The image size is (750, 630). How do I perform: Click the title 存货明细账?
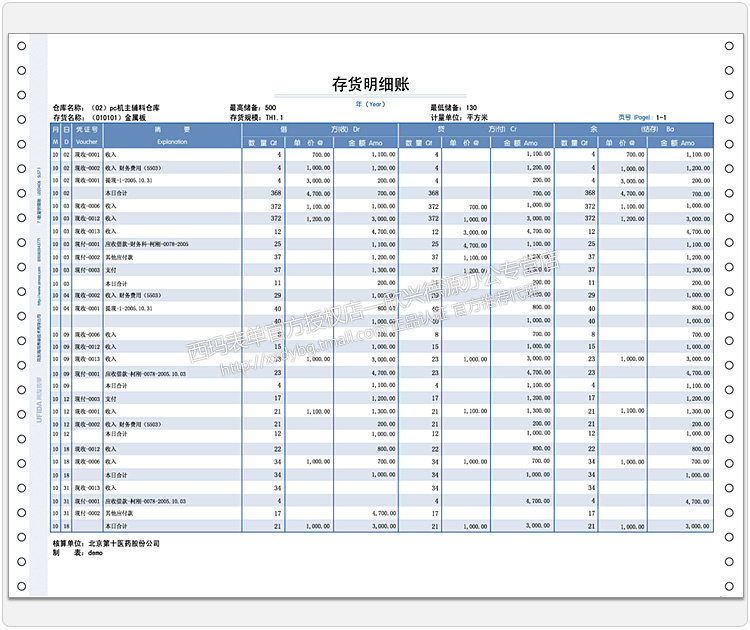click(x=370, y=84)
